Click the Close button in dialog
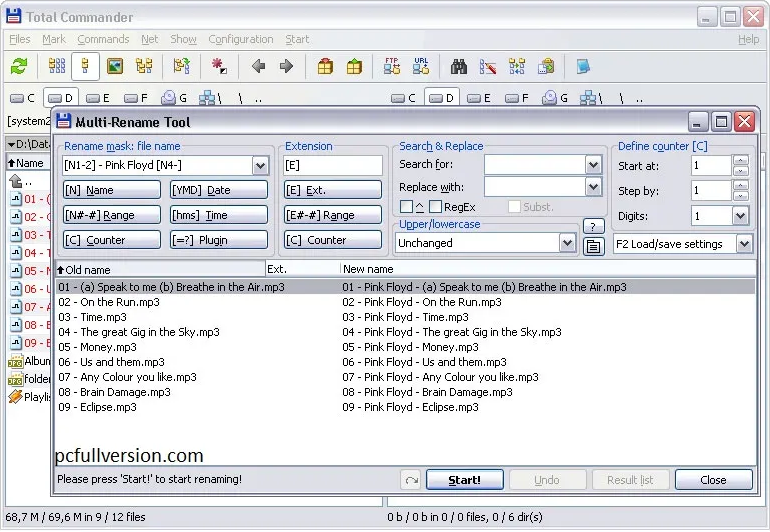The height and width of the screenshot is (532, 770). point(714,480)
